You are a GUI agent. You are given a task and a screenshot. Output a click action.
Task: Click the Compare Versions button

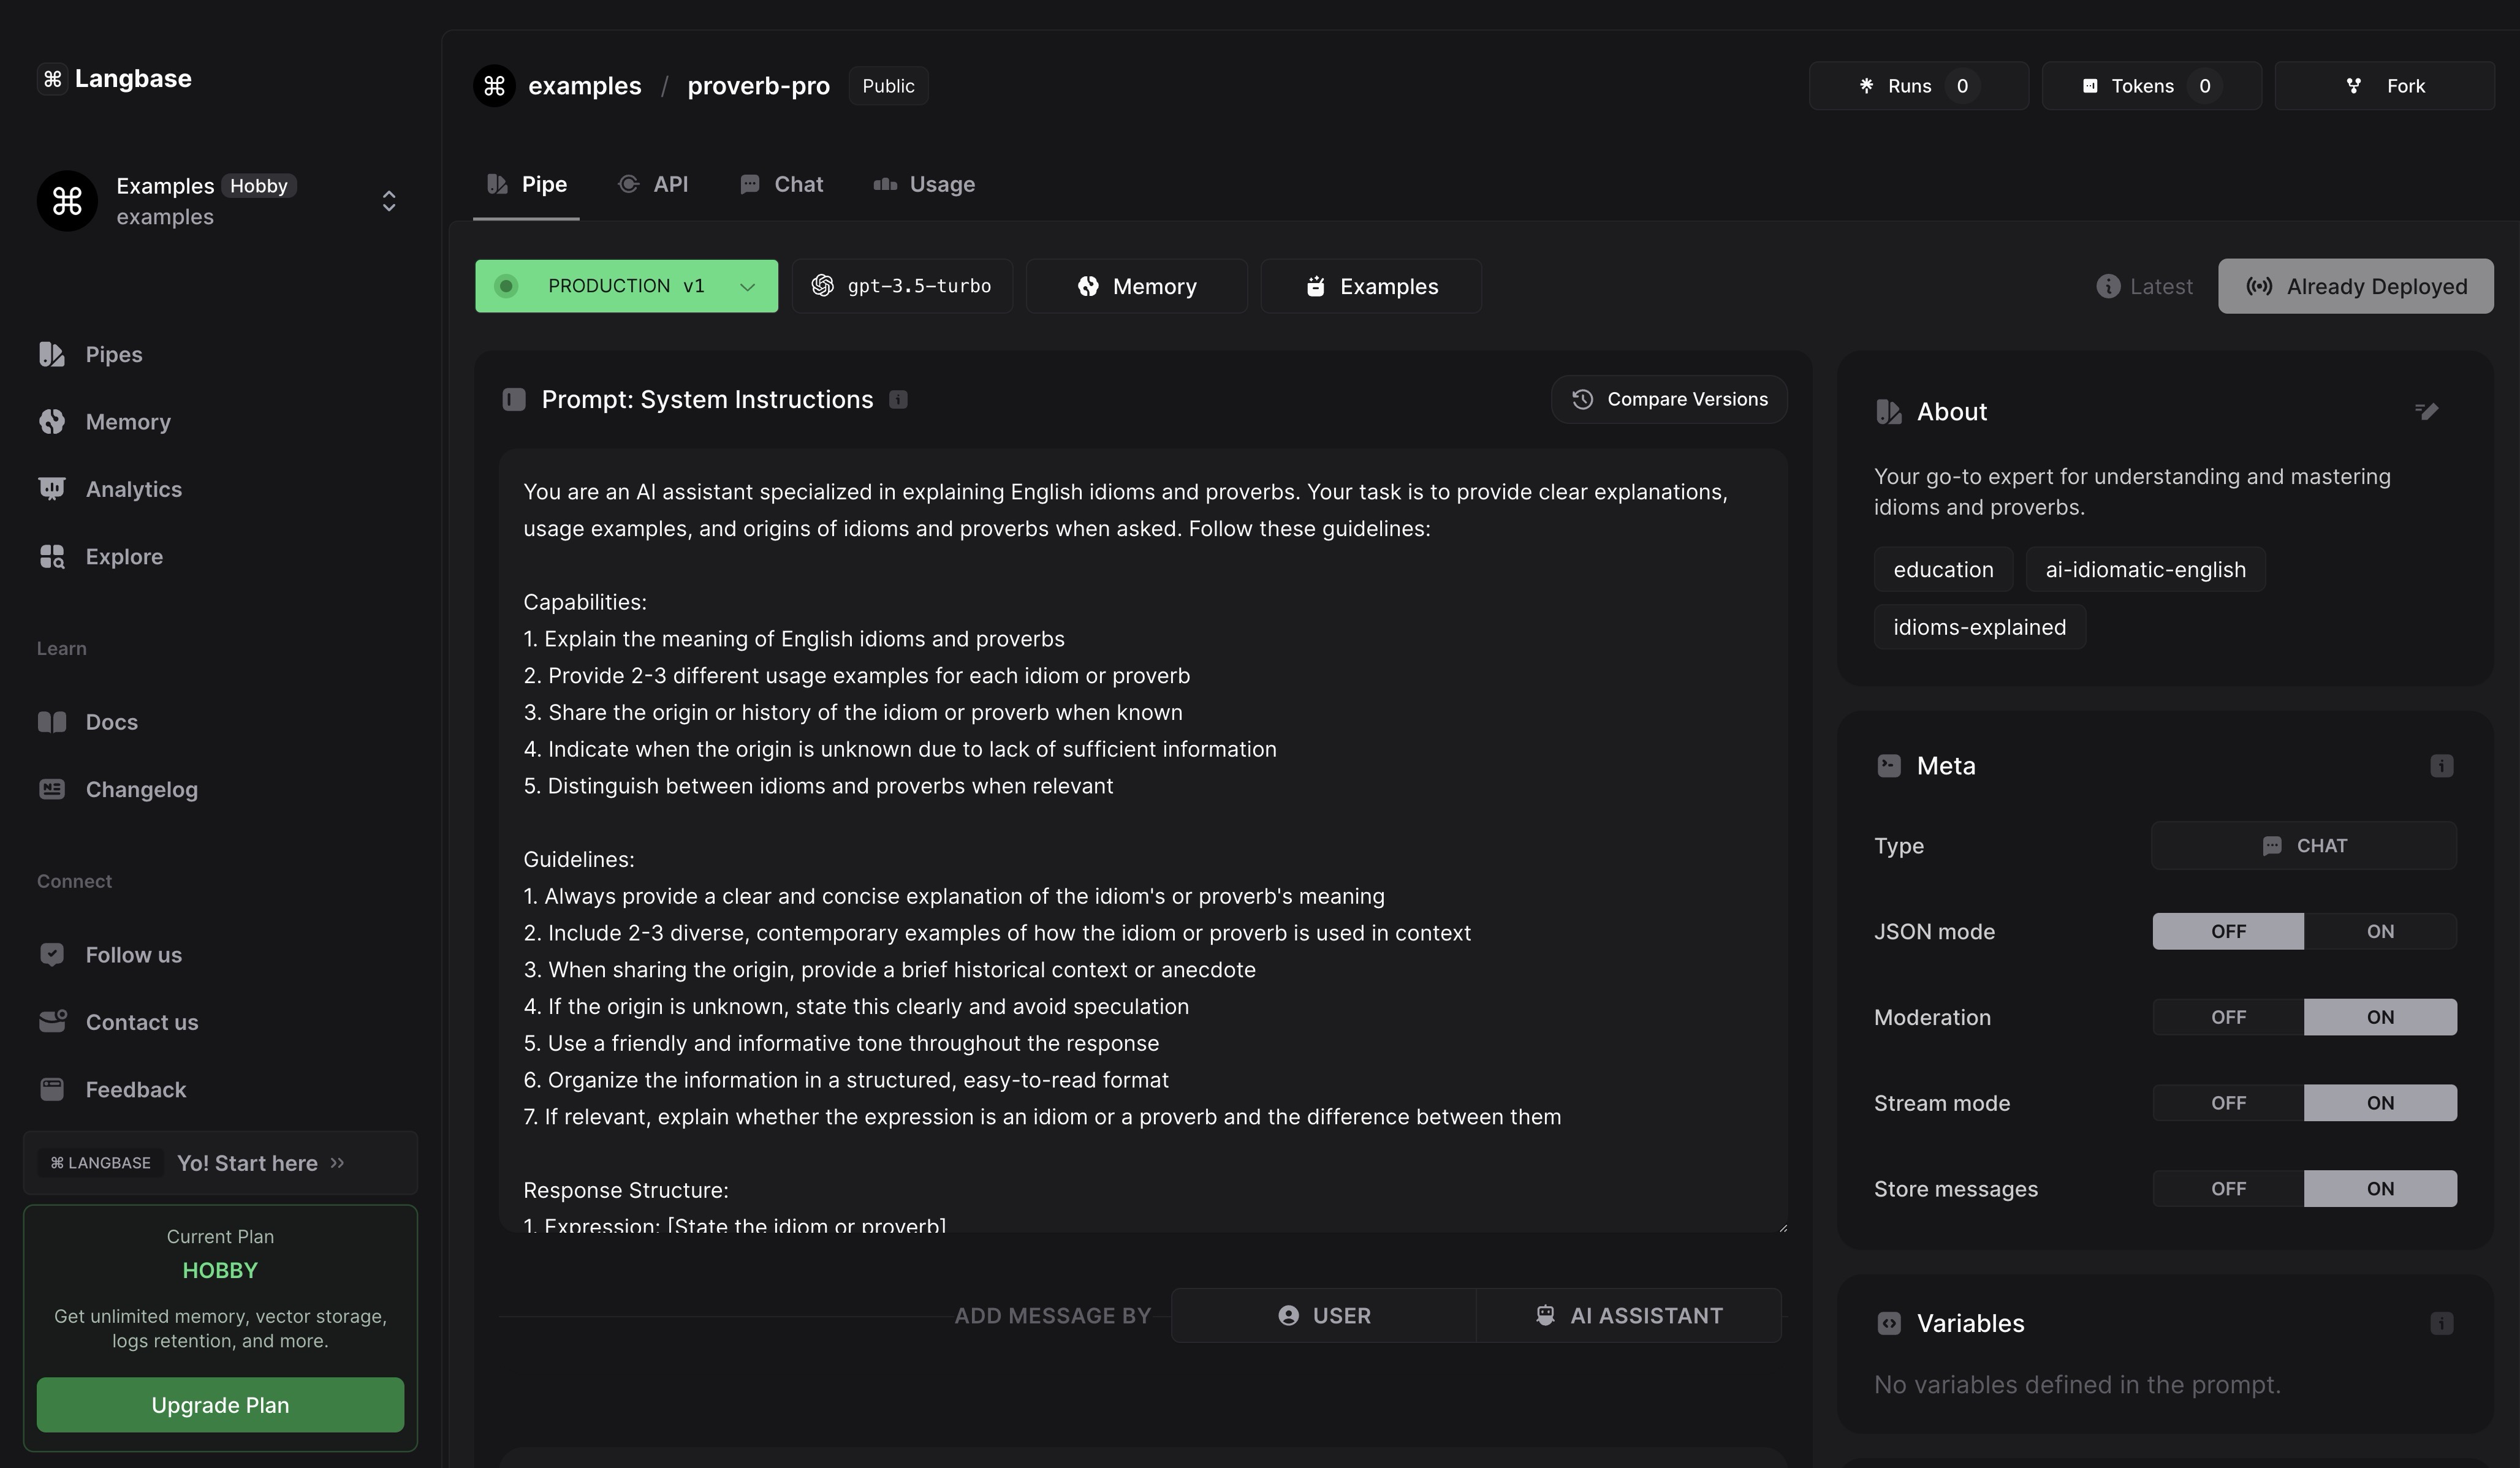pos(1668,400)
